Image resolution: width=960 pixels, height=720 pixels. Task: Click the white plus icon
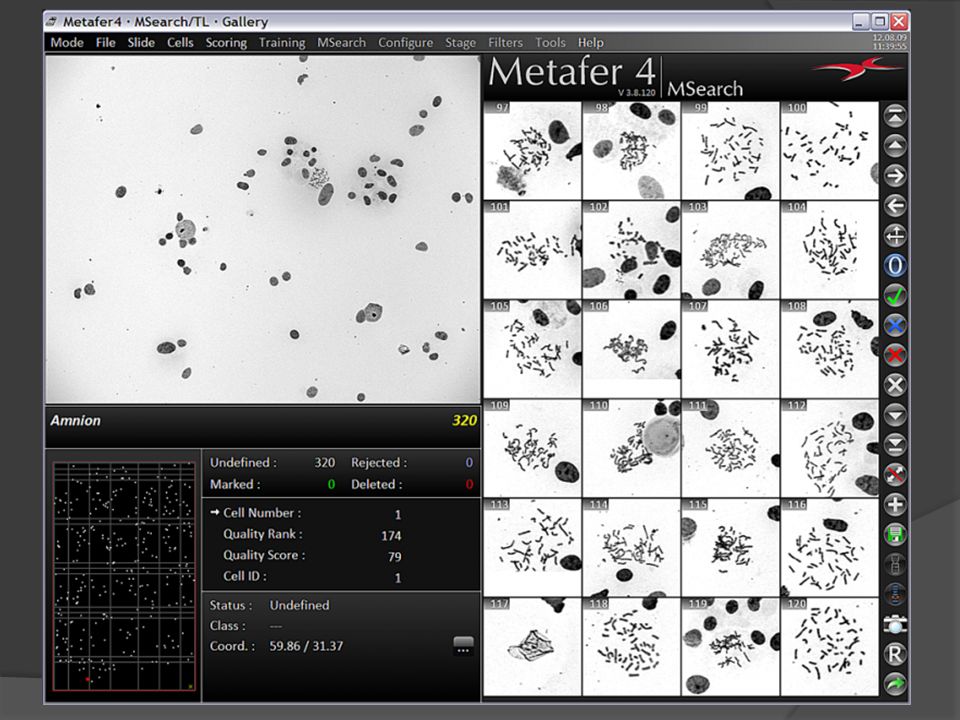tap(894, 505)
